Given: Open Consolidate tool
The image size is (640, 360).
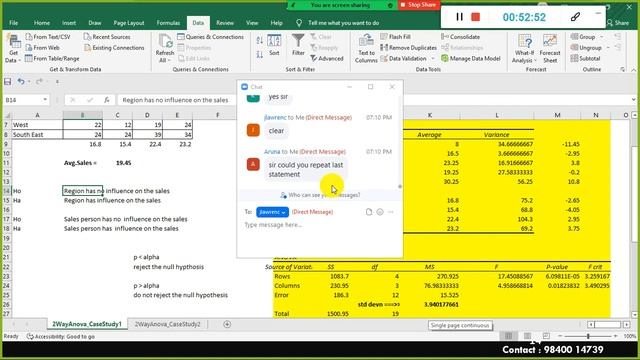Looking at the screenshot, I should click(460, 37).
